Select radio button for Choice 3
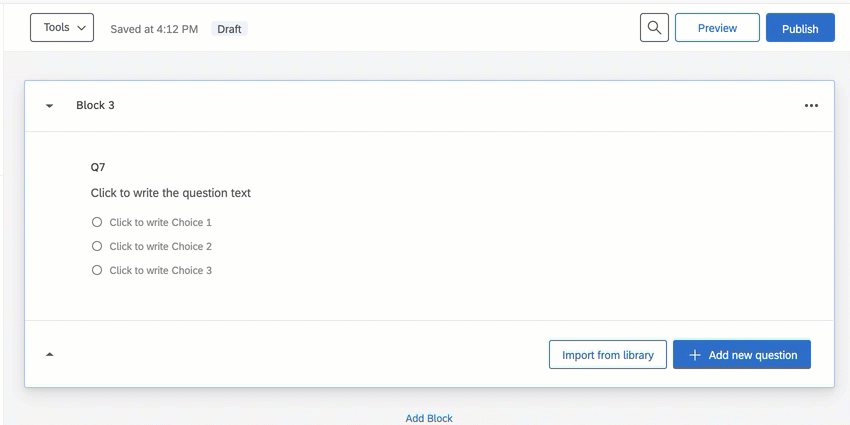 [96, 270]
